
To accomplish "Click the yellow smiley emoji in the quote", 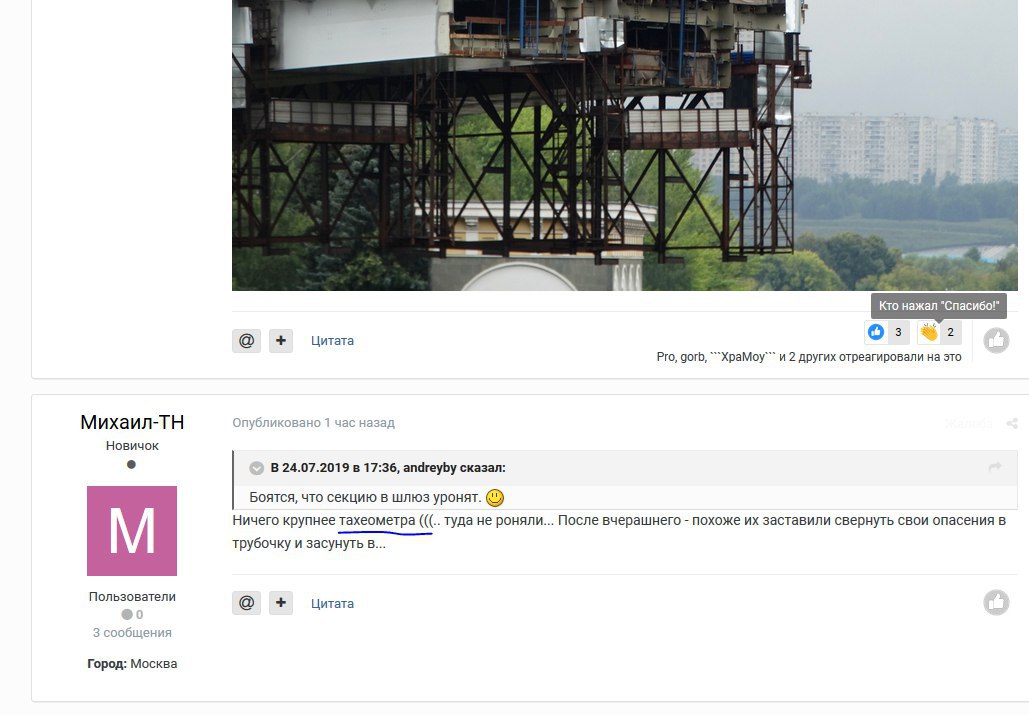I will [x=495, y=498].
